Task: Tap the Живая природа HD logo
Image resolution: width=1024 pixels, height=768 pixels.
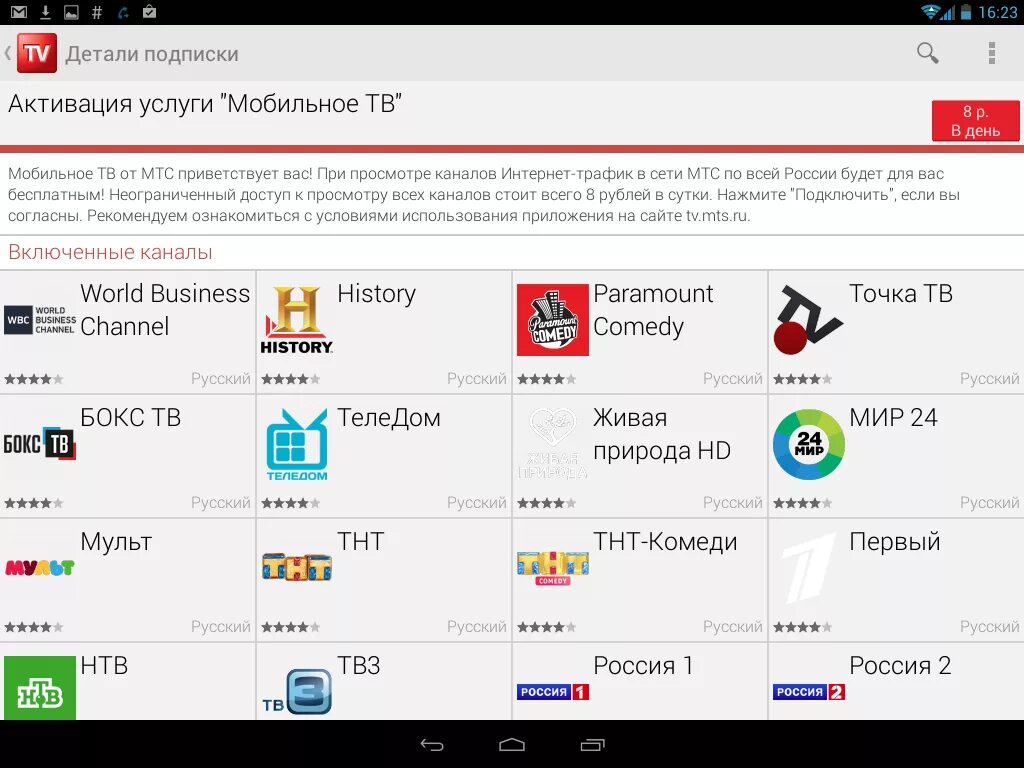Action: (552, 443)
